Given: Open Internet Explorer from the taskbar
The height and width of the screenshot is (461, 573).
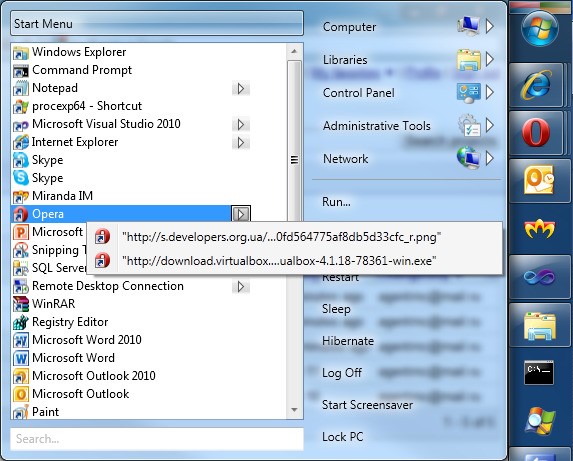Looking at the screenshot, I should (x=536, y=85).
